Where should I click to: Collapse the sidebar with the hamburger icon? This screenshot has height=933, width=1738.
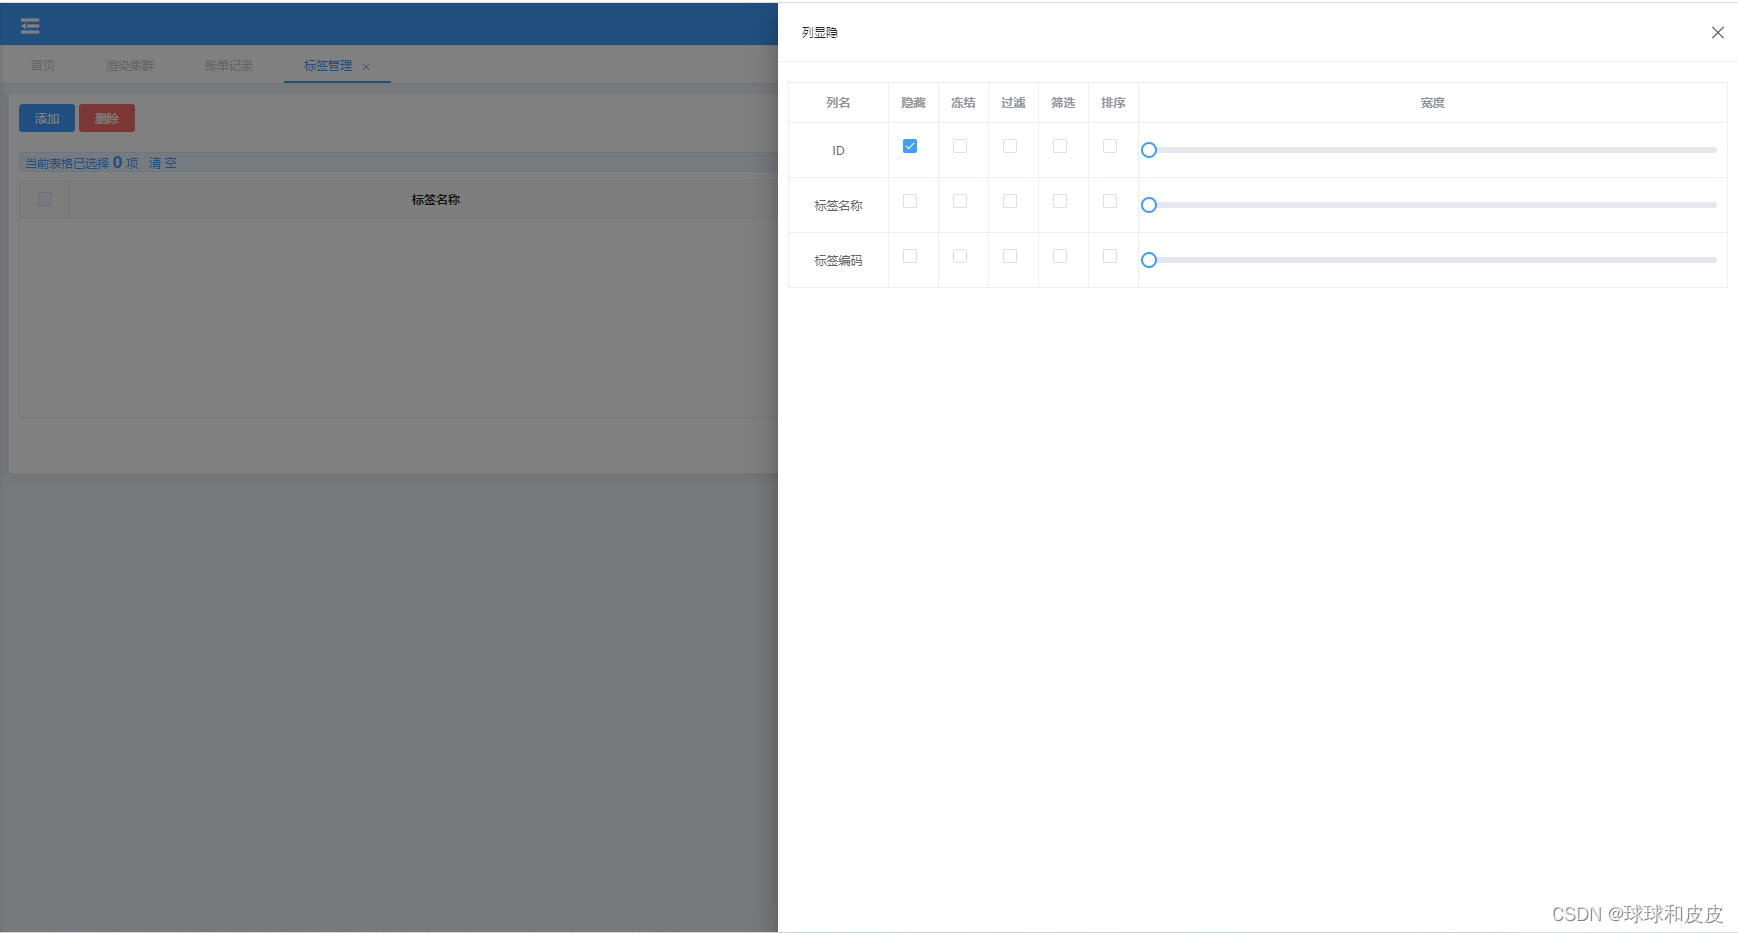(x=30, y=26)
